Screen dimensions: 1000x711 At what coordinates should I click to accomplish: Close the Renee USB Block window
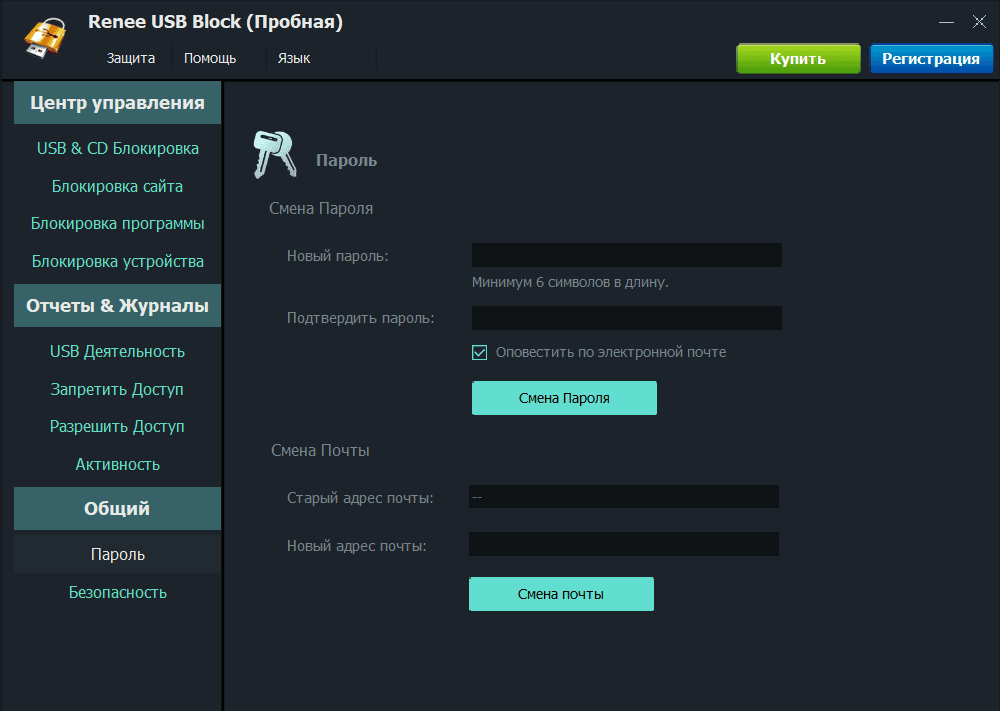point(979,22)
